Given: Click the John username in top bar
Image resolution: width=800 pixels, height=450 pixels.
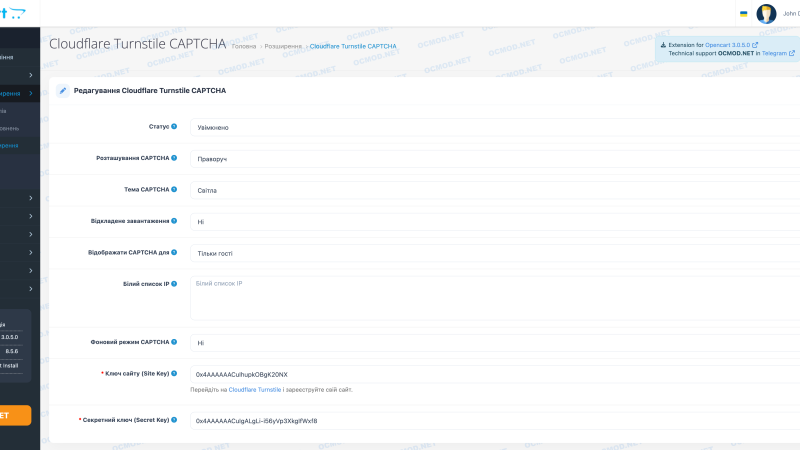Looking at the screenshot, I should point(791,14).
